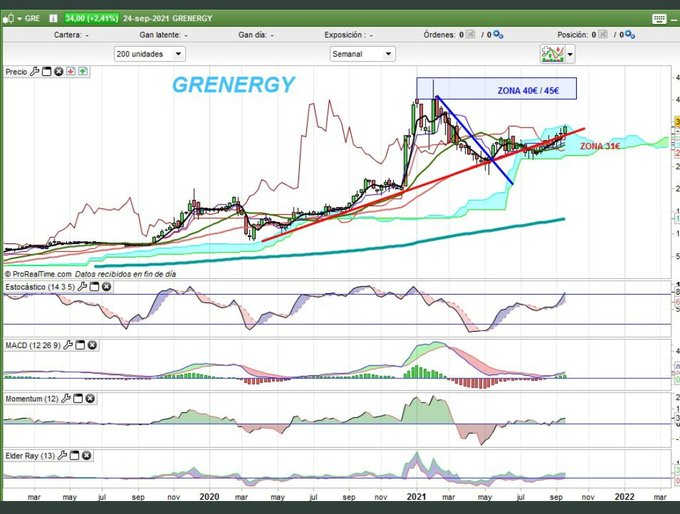Open Momentum indicator settings wrench

[65, 398]
